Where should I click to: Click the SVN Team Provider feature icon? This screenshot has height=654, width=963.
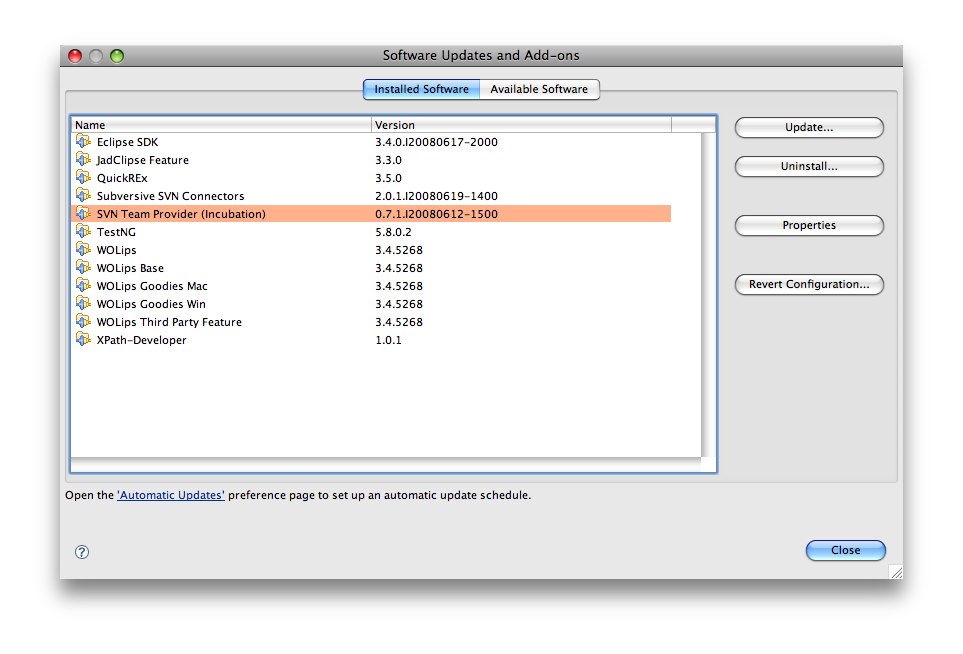(83, 213)
